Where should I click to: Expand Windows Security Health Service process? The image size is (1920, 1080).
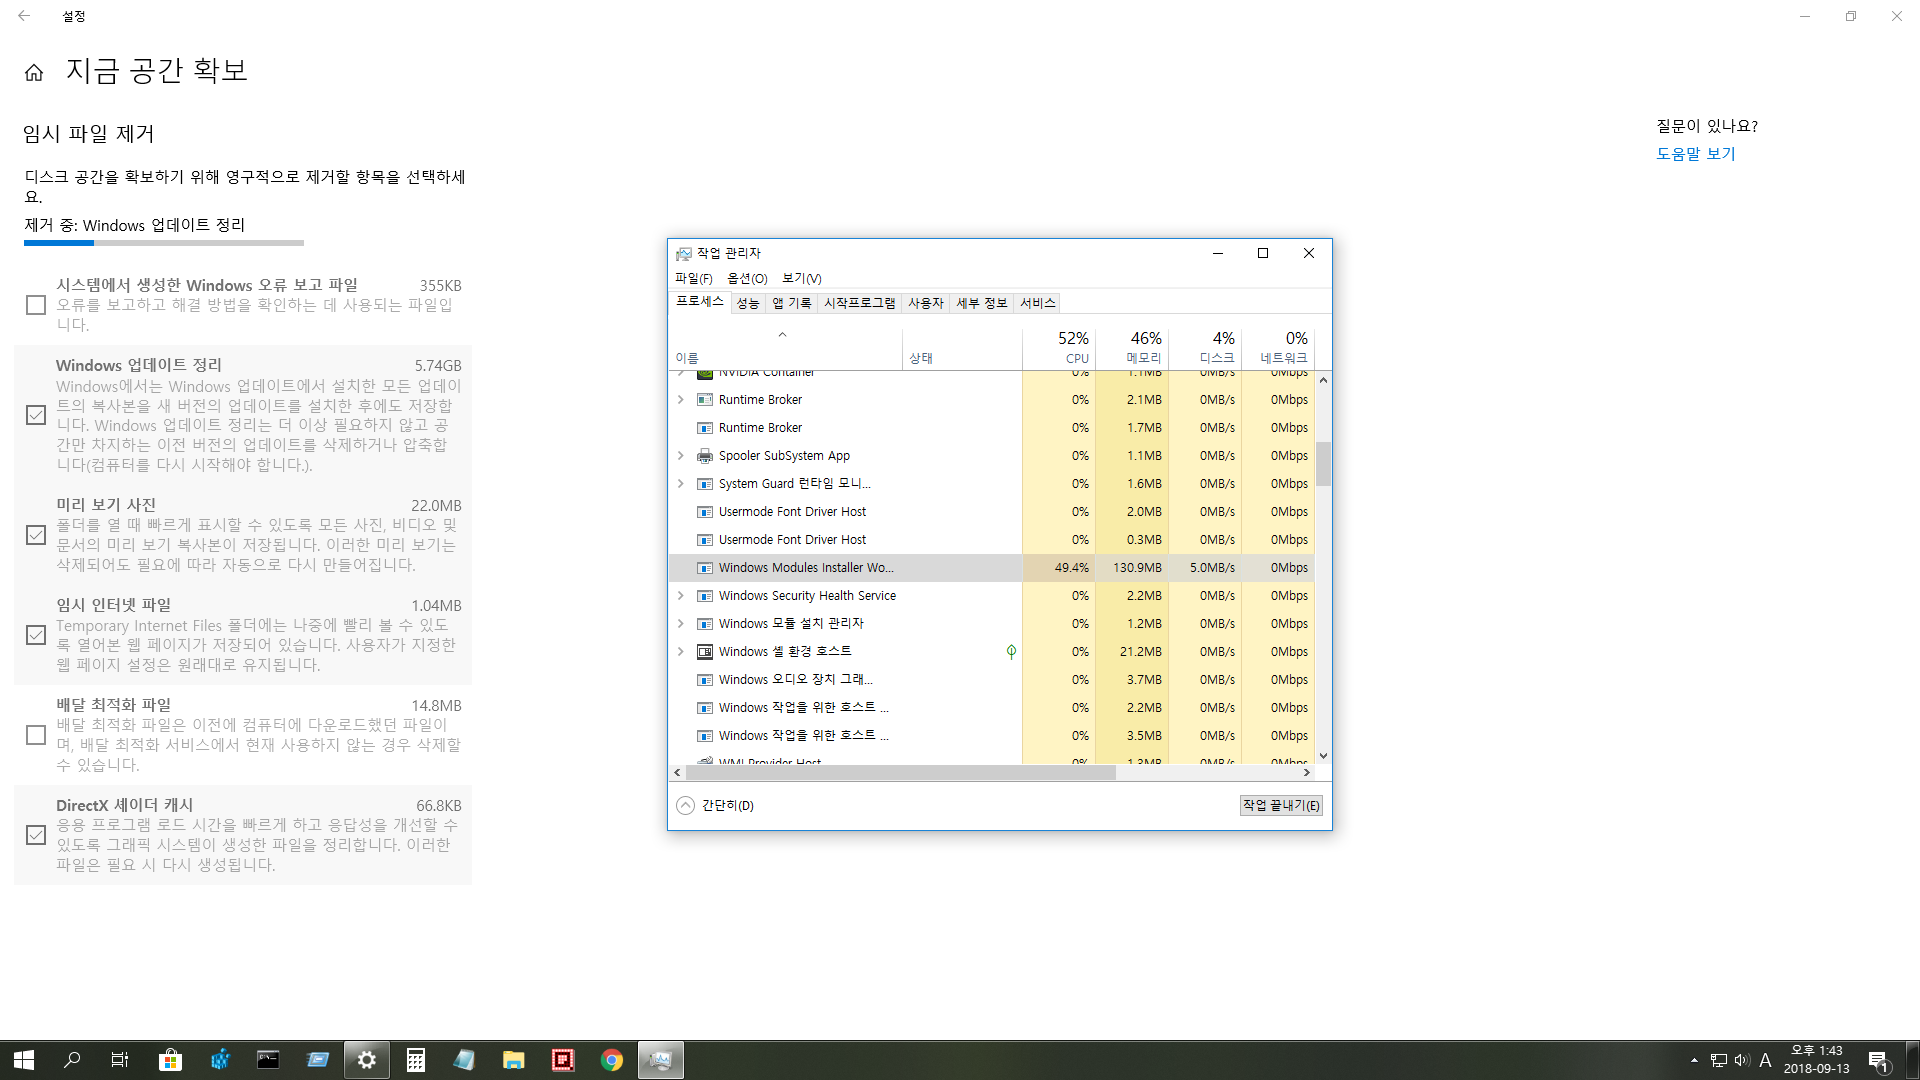coord(681,596)
